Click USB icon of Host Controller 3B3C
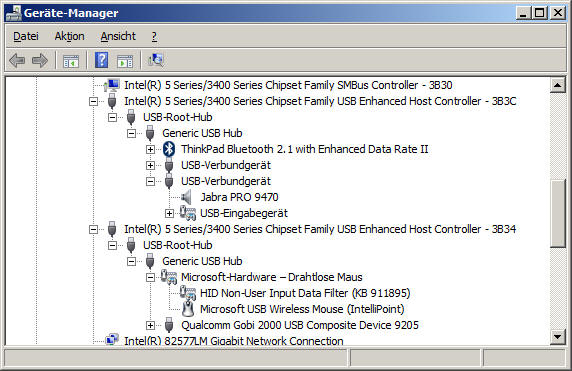Viewport: 572px width, 371px height. click(x=112, y=101)
